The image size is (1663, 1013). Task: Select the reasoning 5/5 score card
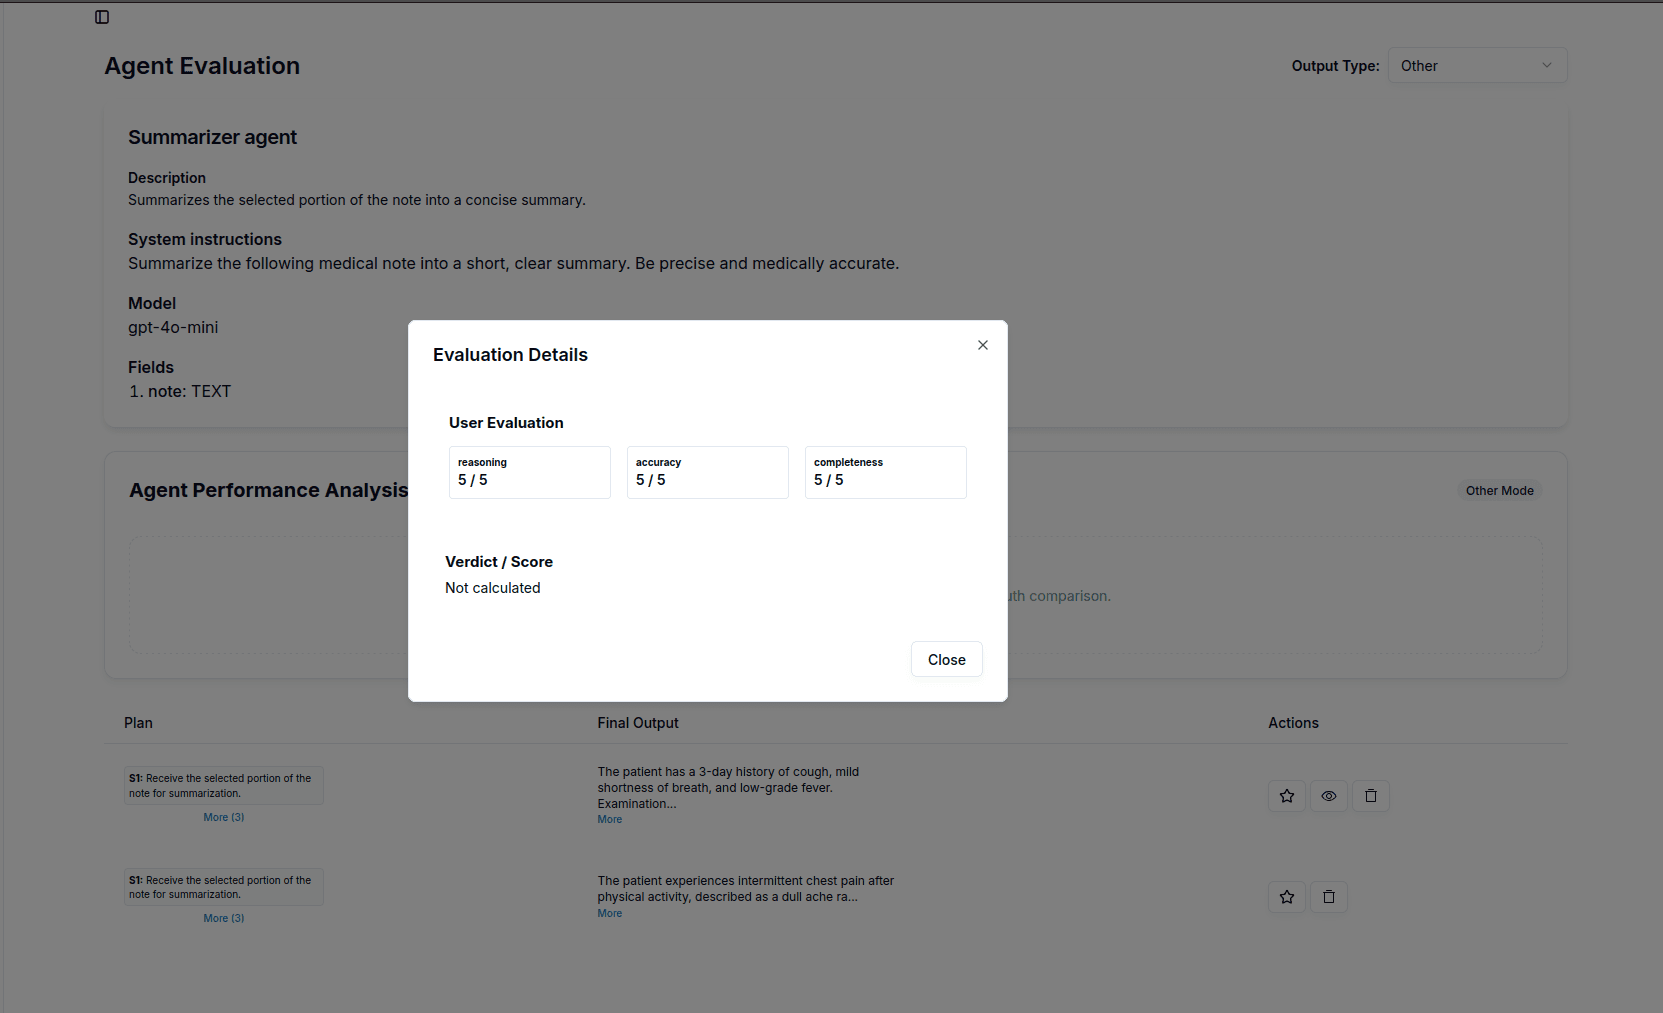coord(530,472)
